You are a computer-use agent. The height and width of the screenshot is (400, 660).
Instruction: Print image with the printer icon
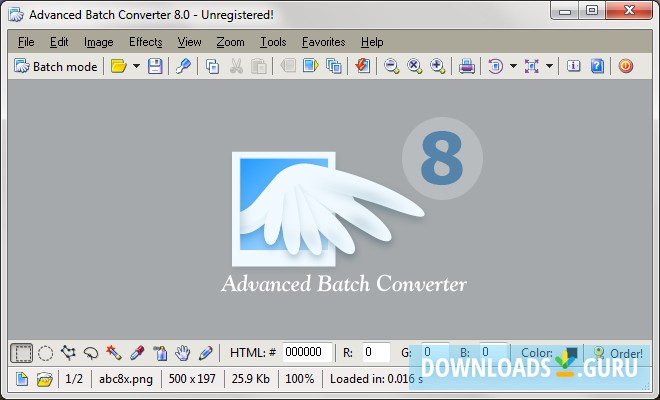point(466,66)
